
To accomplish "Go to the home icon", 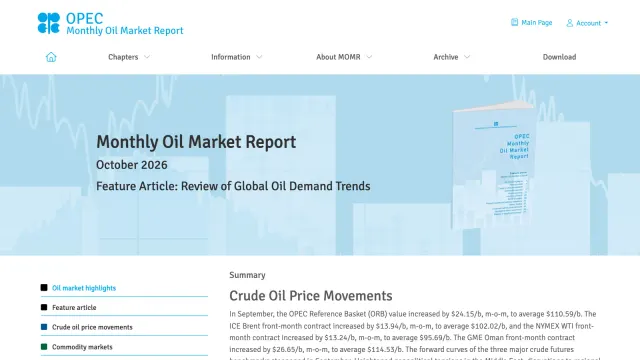I will coord(51,57).
